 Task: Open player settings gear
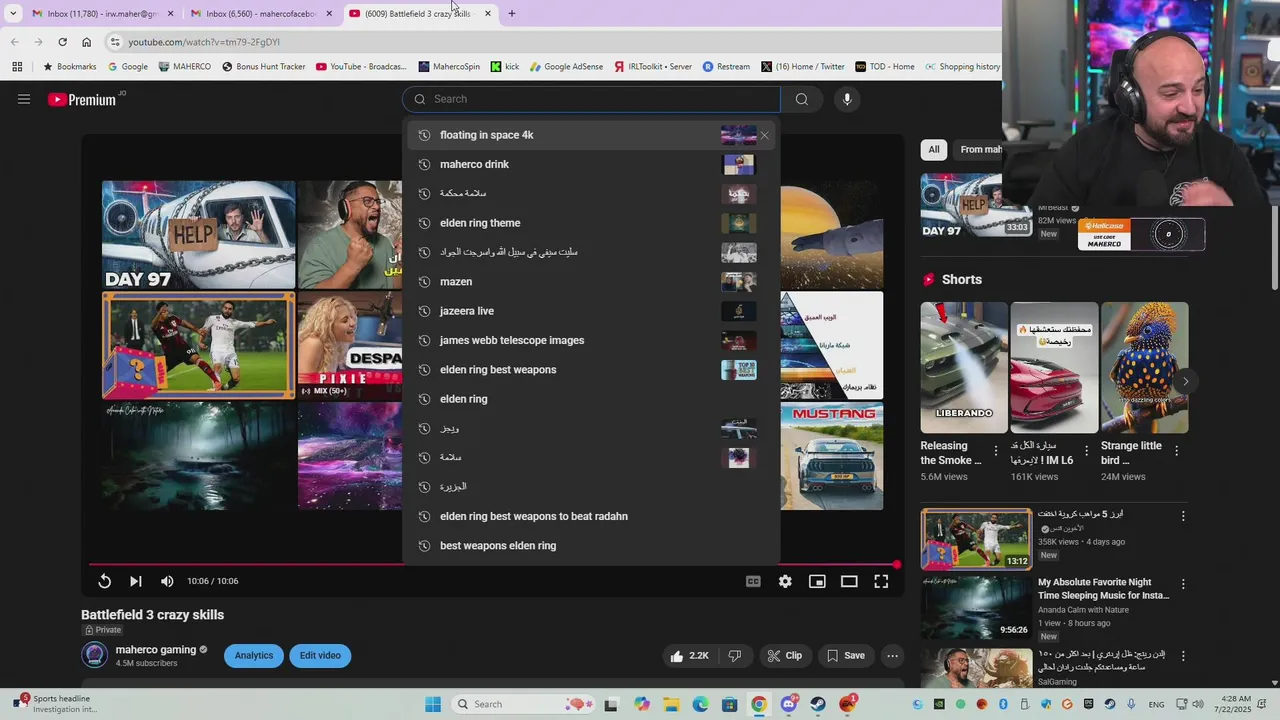785,581
